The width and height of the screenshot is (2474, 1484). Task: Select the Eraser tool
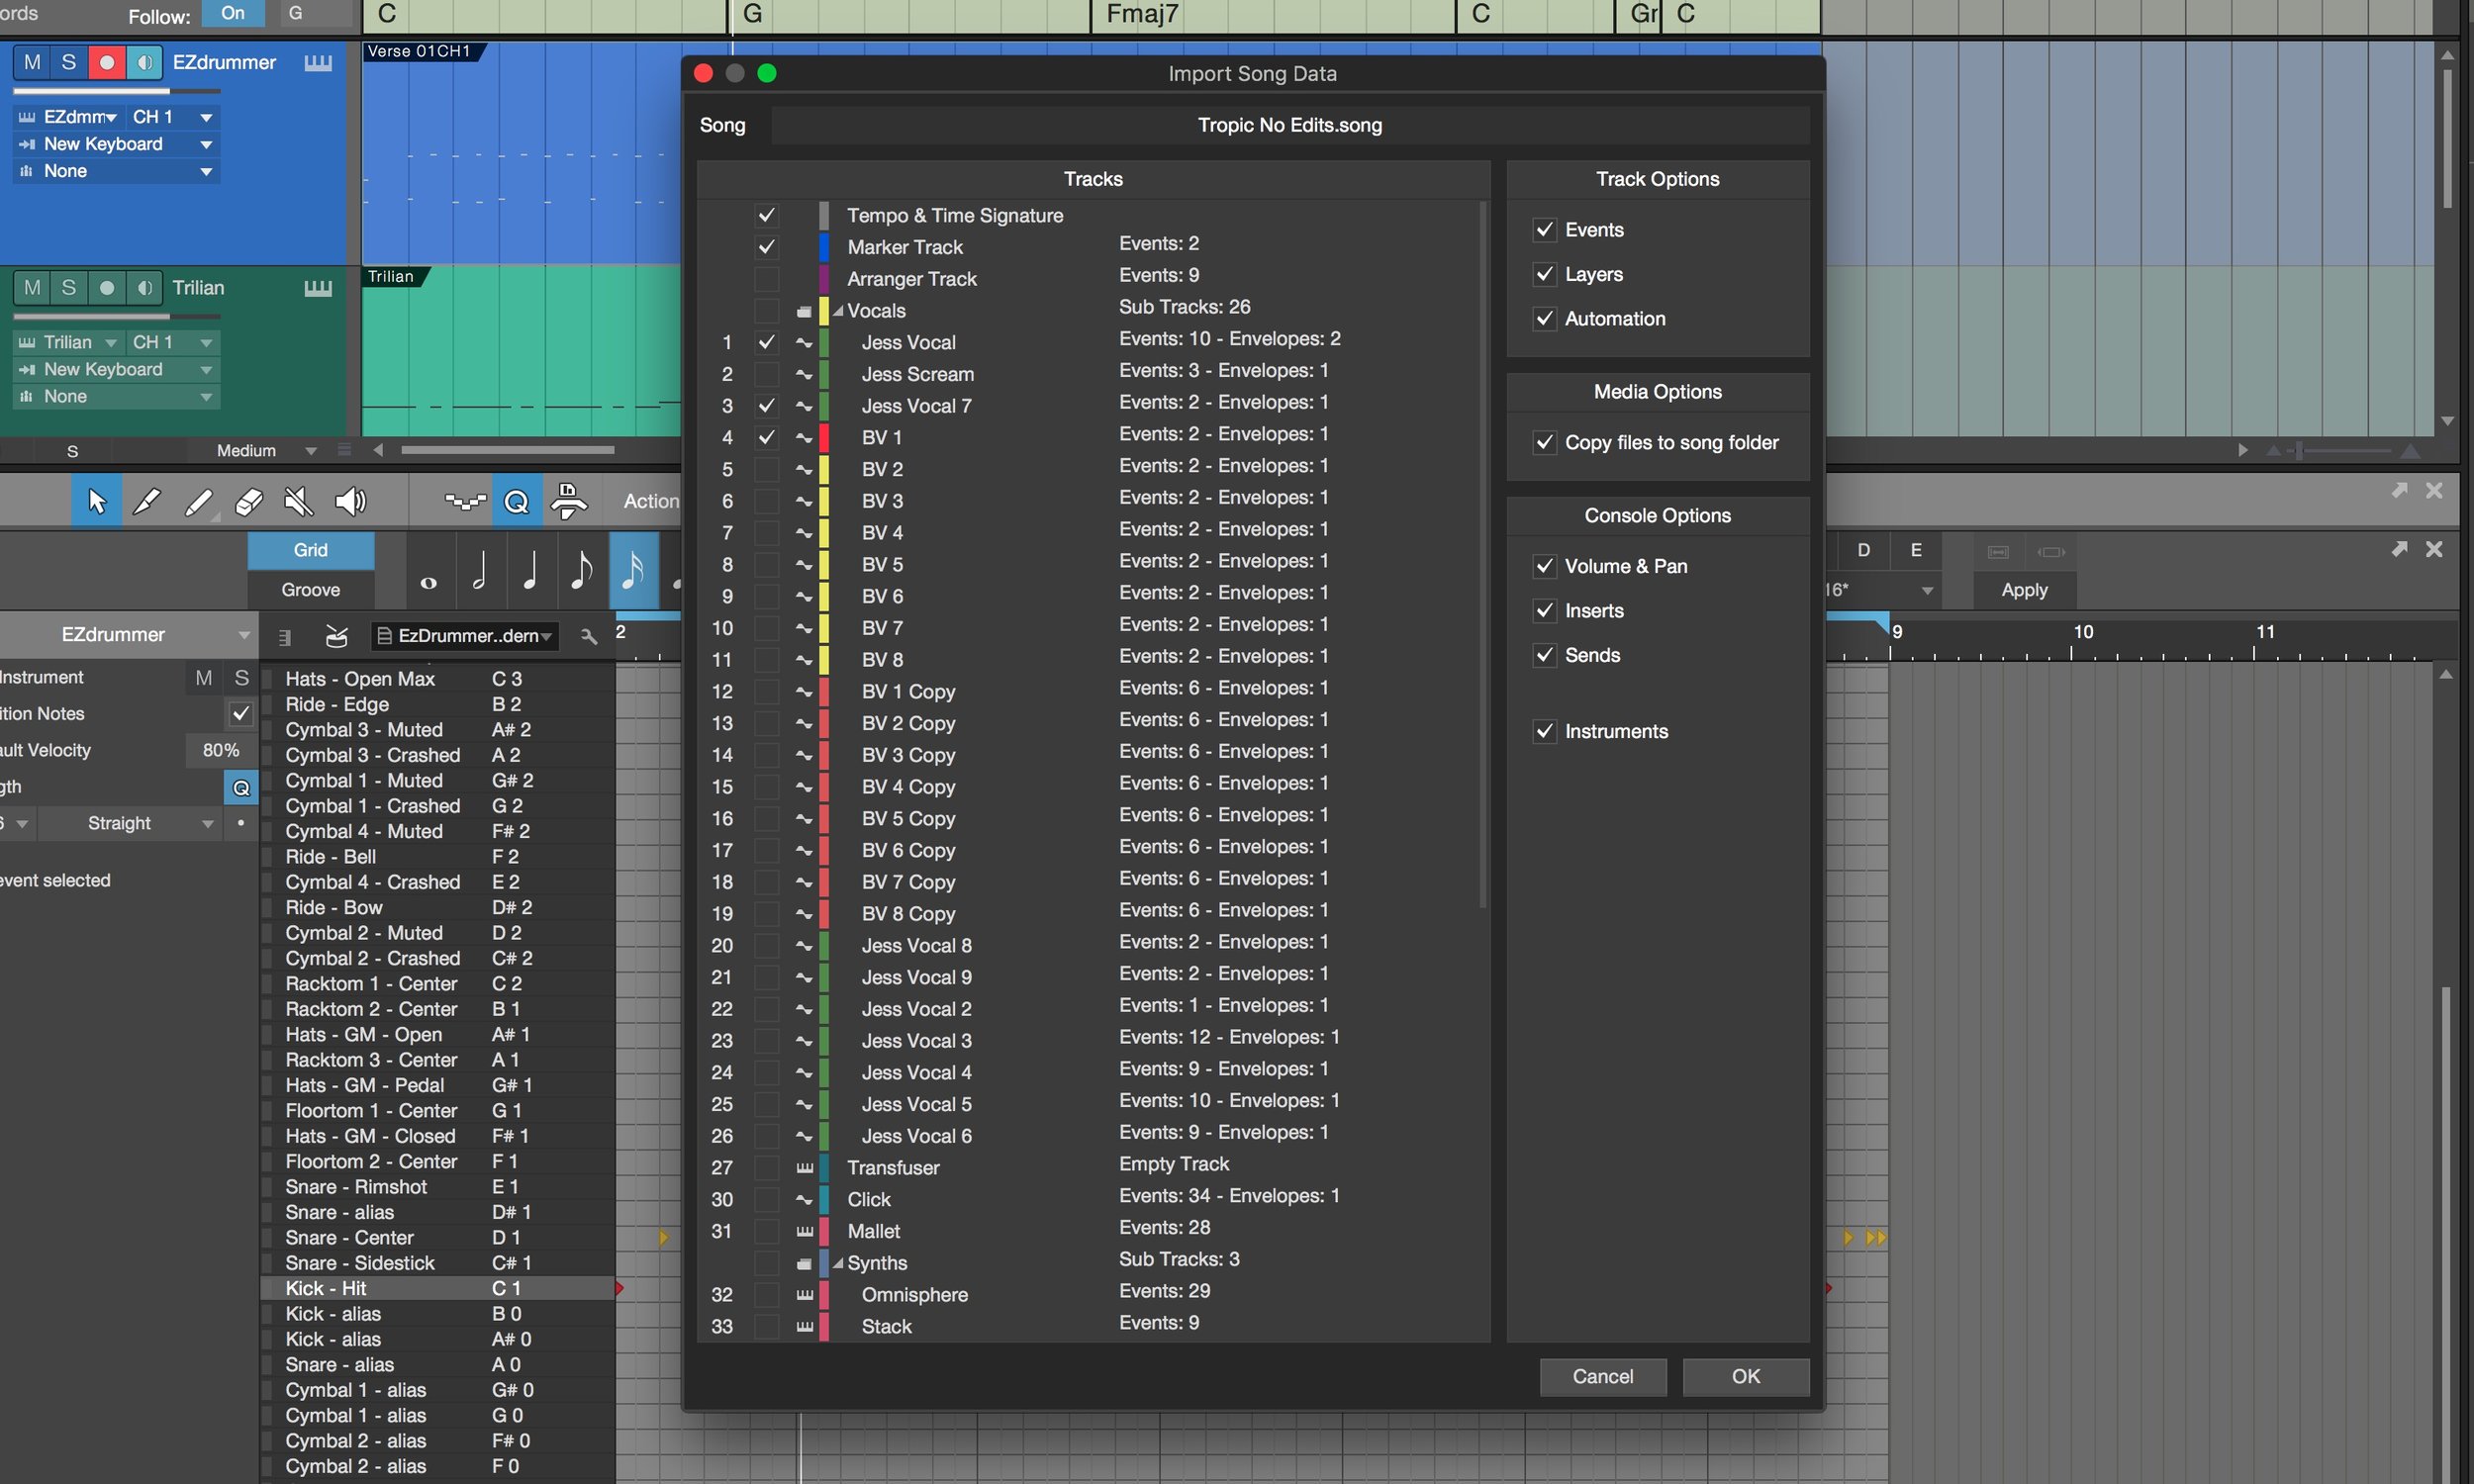pyautogui.click(x=248, y=501)
